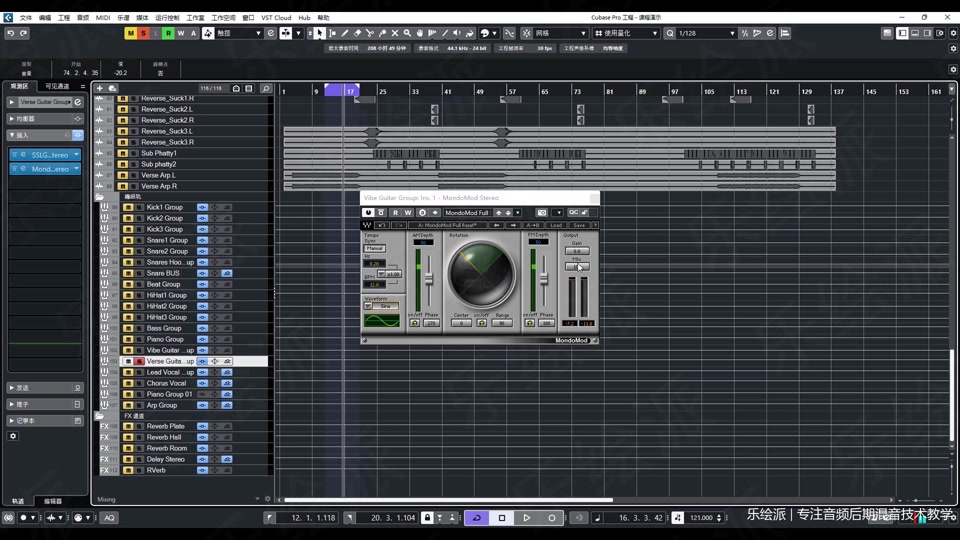Toggle global Solo S button in toolbar
This screenshot has width=960, height=540.
pyautogui.click(x=143, y=33)
